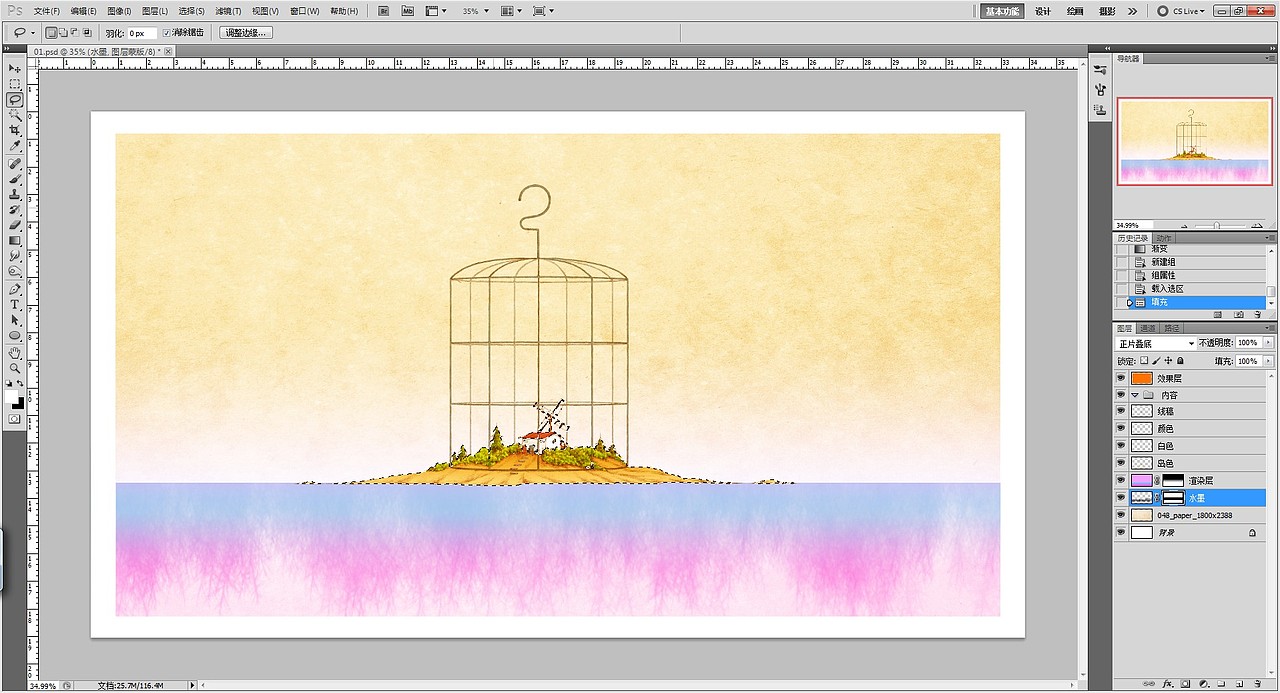Screen dimensions: 1280x693
Task: Switch to 绘画 workspace
Action: (1075, 11)
